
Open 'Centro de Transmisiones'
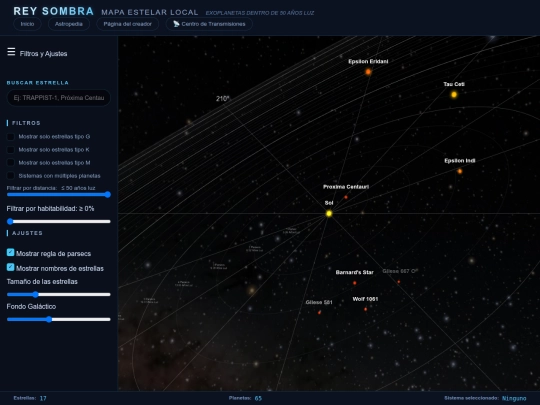(x=209, y=24)
